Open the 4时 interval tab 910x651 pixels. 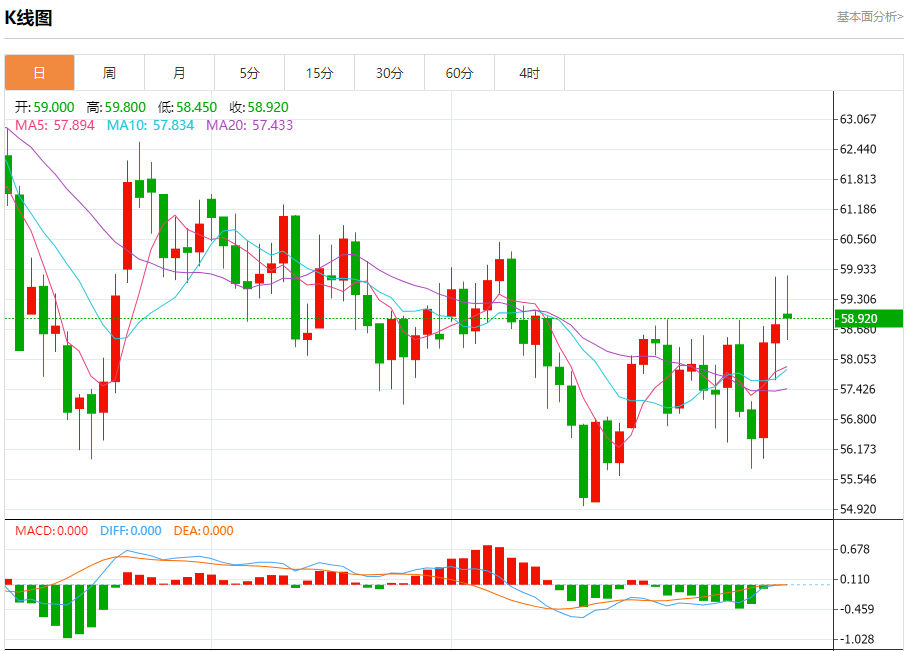[529, 73]
